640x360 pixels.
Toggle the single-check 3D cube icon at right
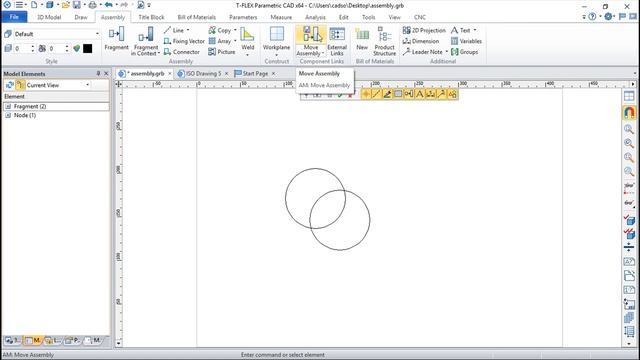click(x=629, y=220)
